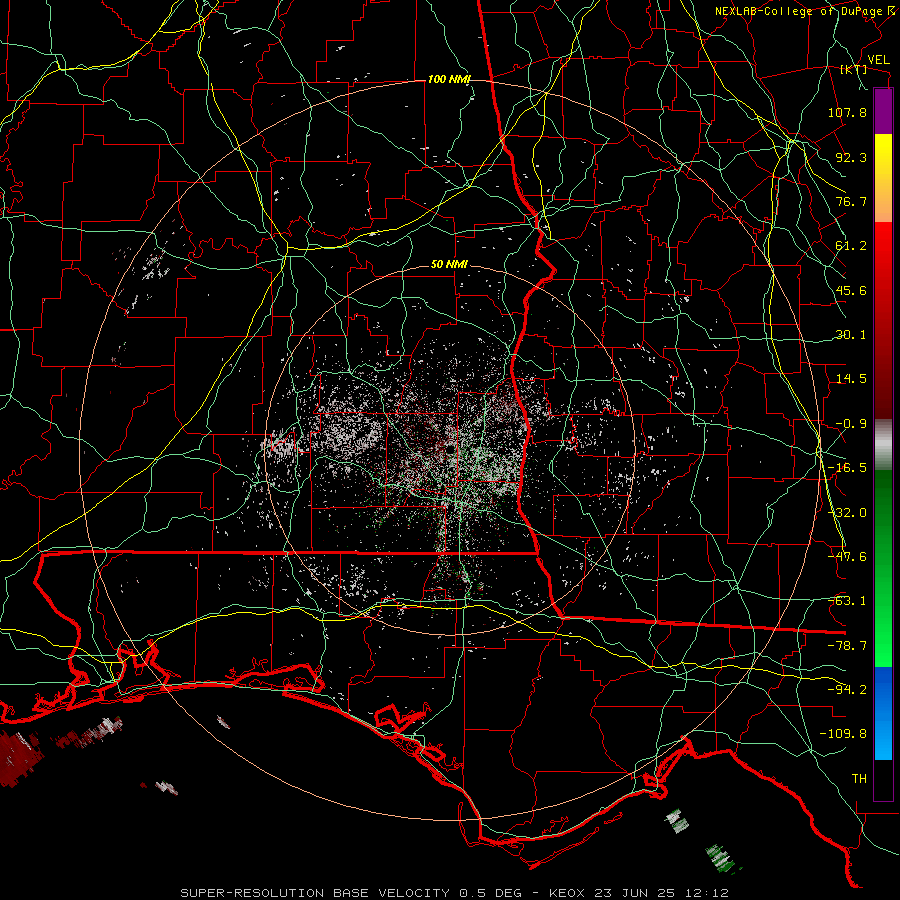Click the "[KT]" units label
Viewport: 900px width, 900px height.
point(854,69)
